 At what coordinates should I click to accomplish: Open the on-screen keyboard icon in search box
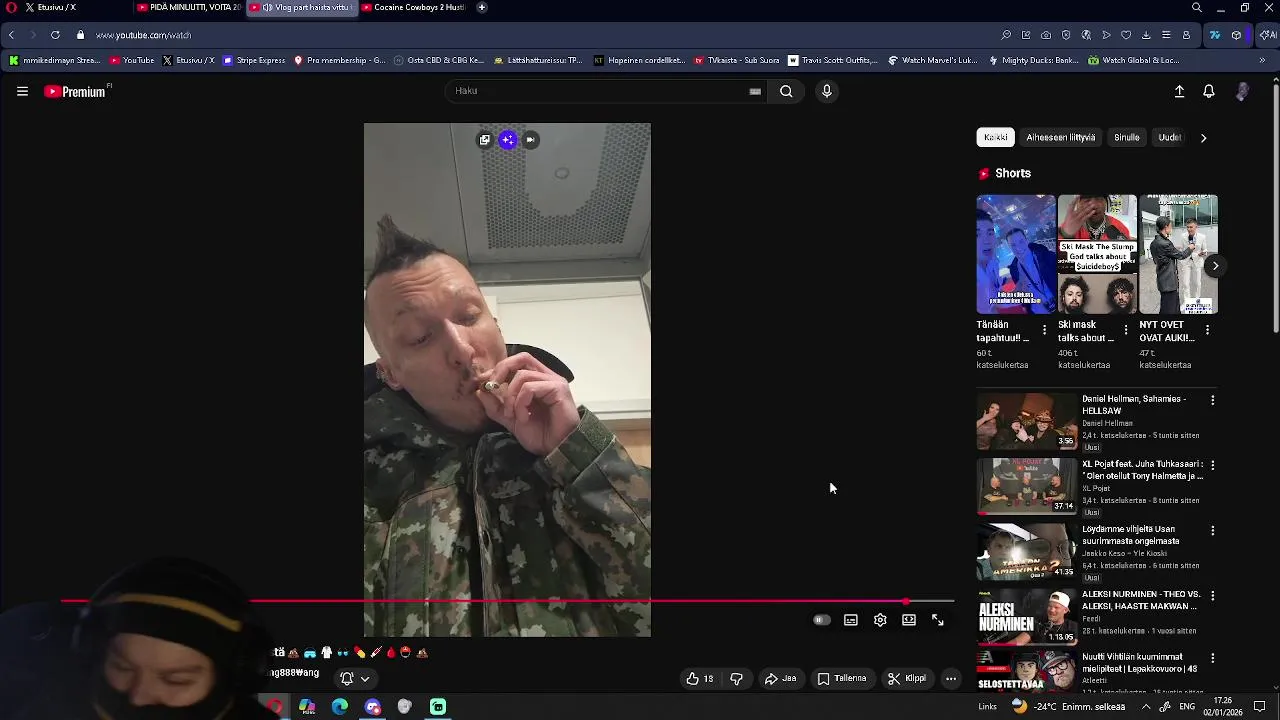click(x=755, y=91)
